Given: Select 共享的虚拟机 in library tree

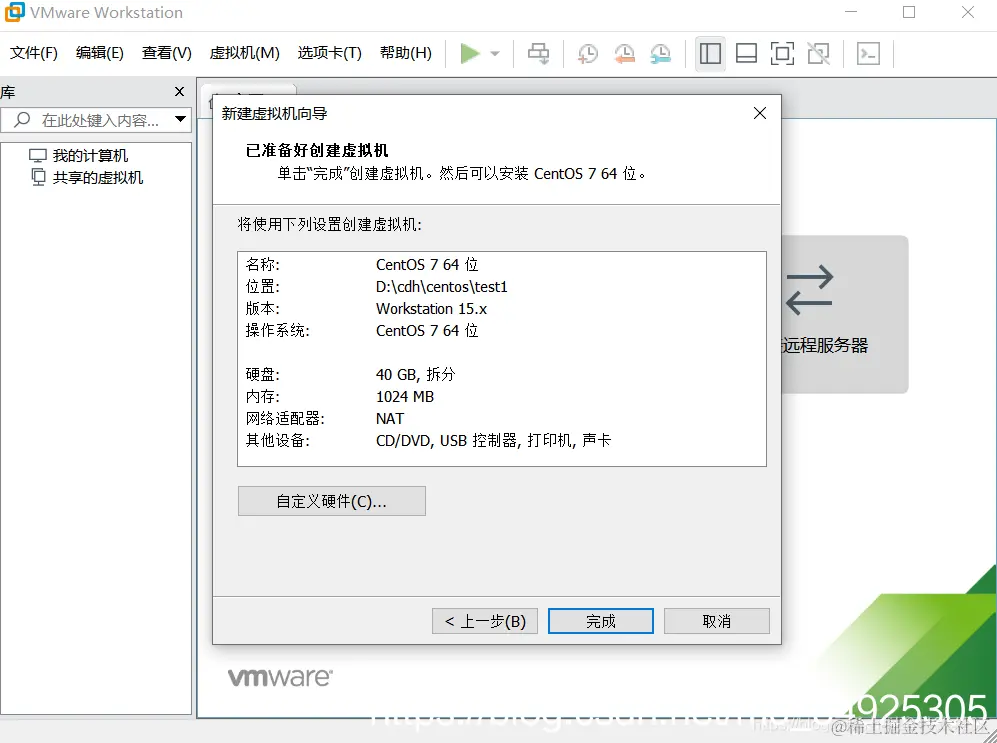Looking at the screenshot, I should (87, 177).
